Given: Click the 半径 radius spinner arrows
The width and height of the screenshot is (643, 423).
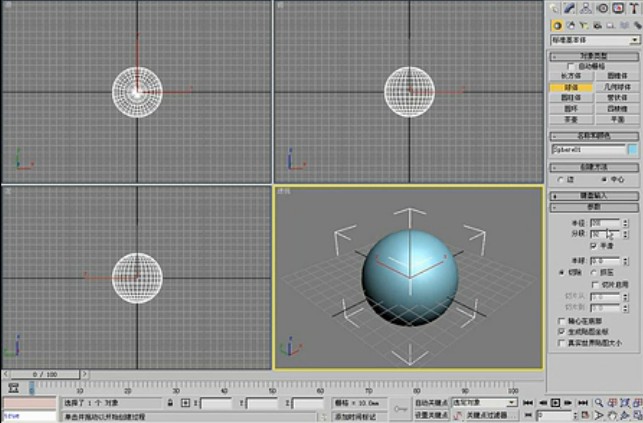Looking at the screenshot, I should (x=625, y=223).
